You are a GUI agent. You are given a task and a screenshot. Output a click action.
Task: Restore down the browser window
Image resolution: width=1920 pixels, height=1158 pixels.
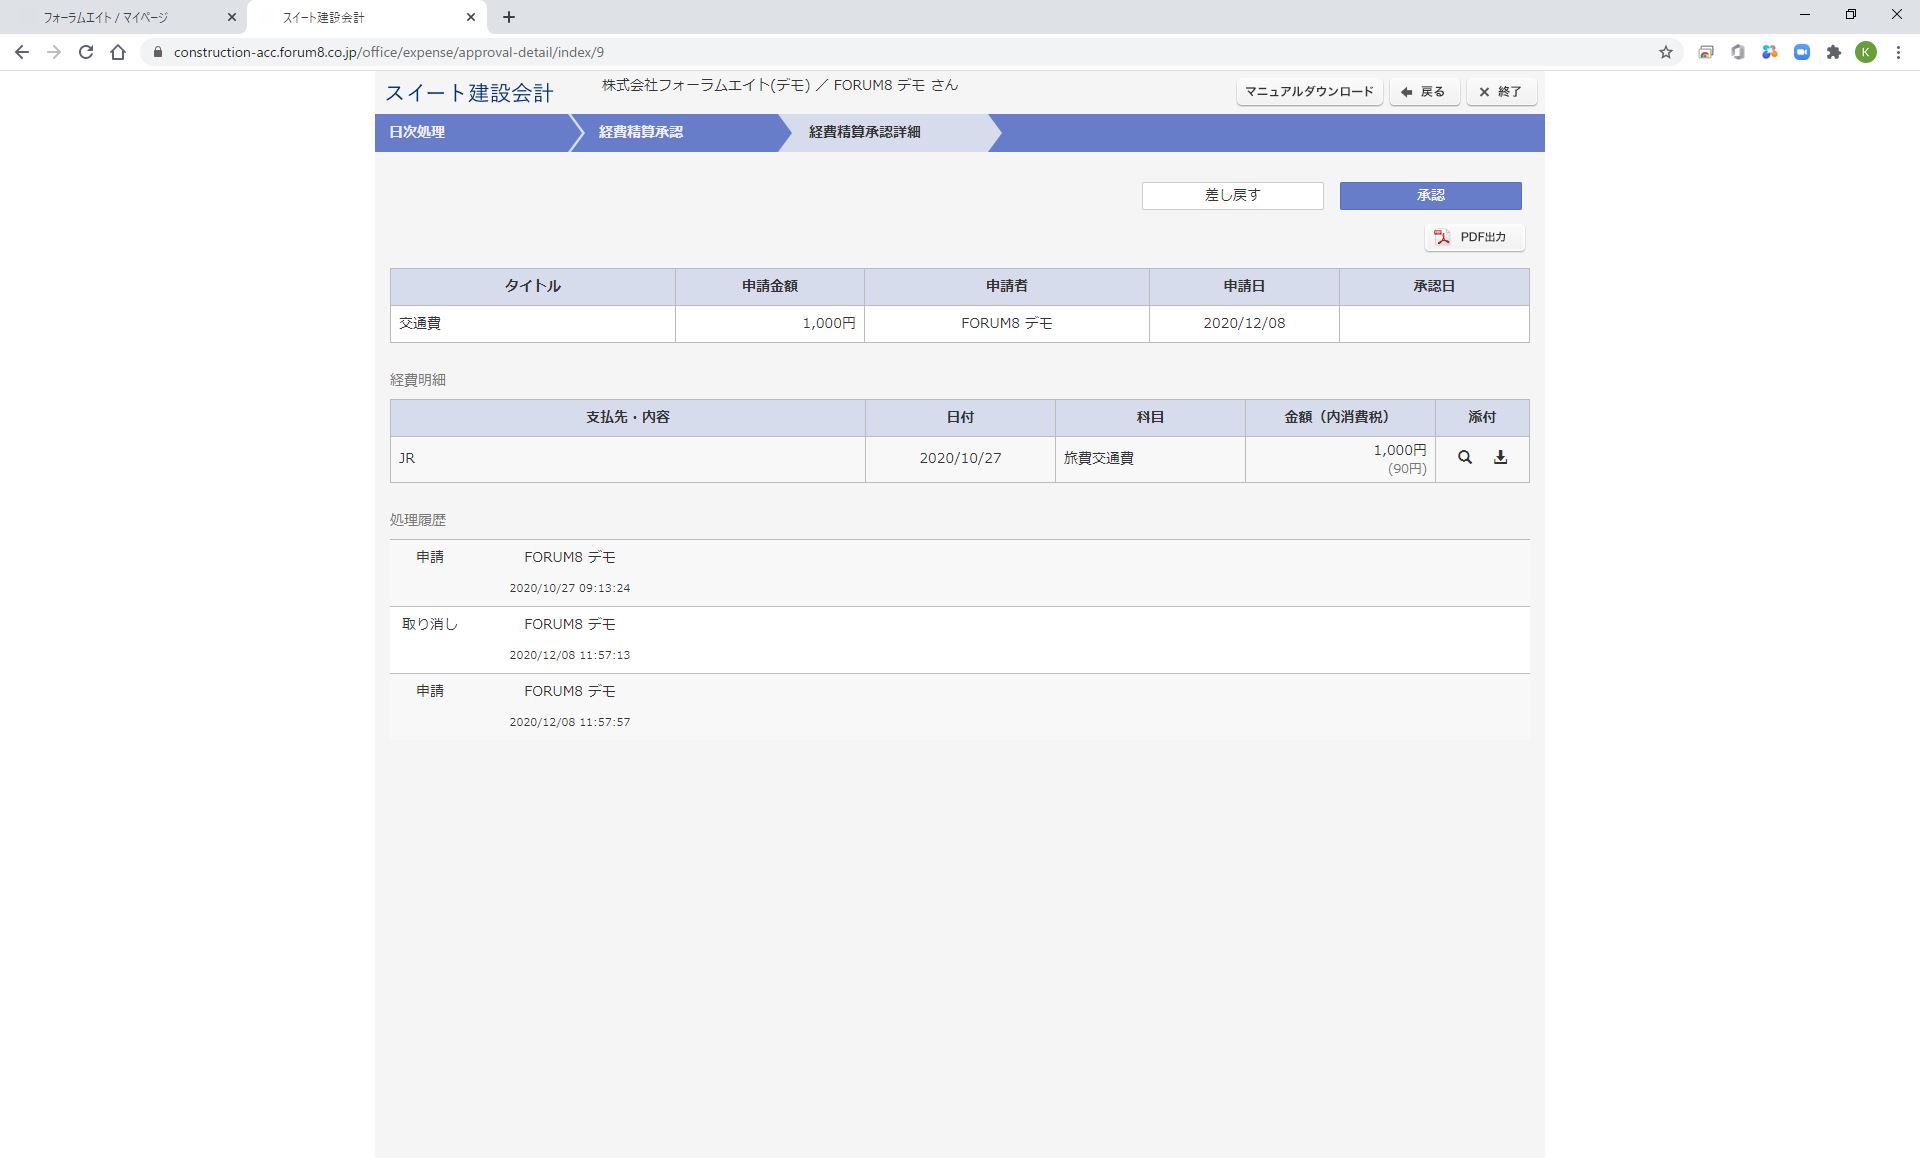1851,15
